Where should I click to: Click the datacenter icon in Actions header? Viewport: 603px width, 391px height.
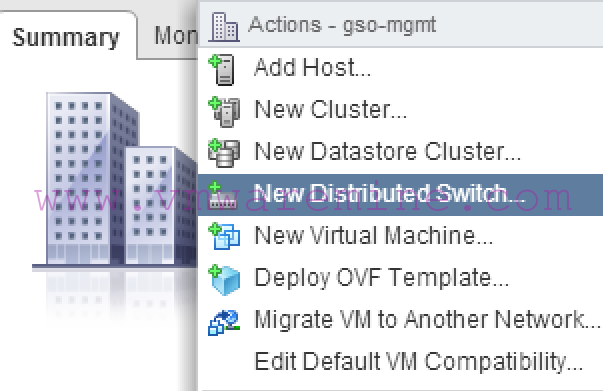(x=223, y=27)
